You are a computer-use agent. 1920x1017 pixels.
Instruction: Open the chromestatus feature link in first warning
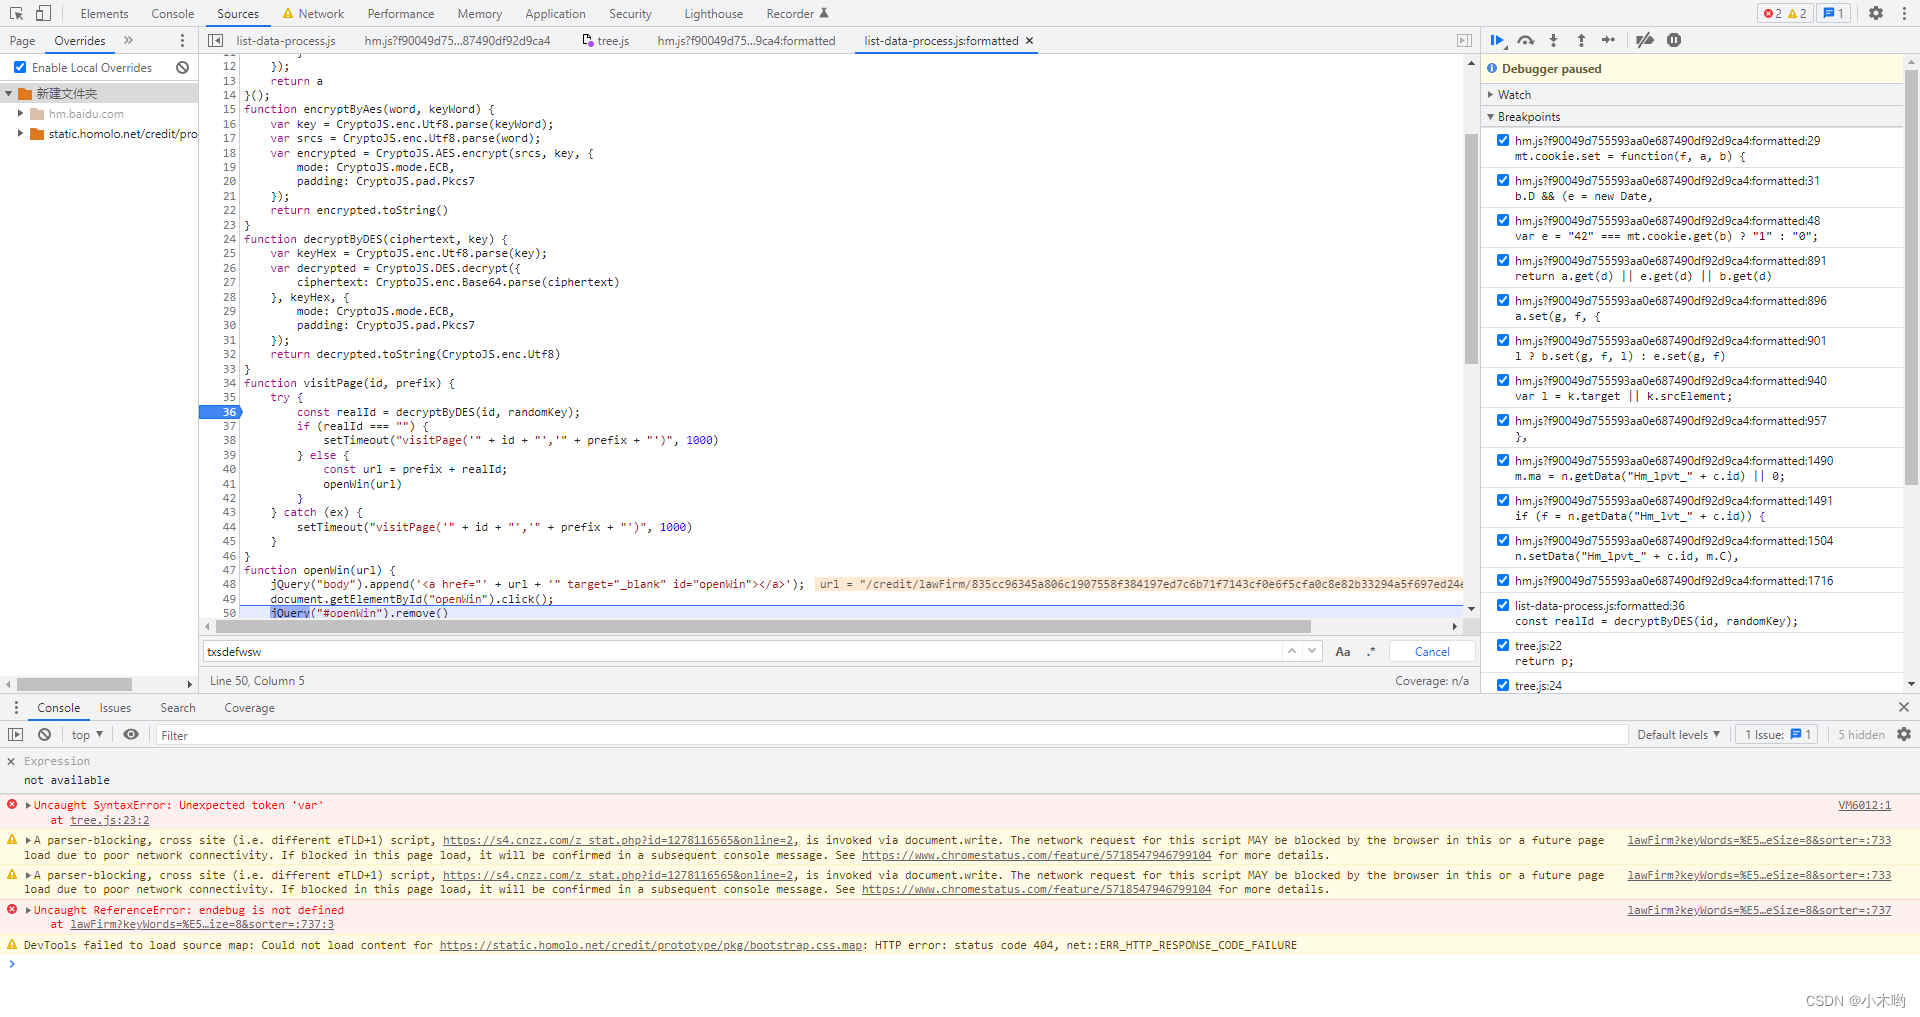click(x=1036, y=855)
